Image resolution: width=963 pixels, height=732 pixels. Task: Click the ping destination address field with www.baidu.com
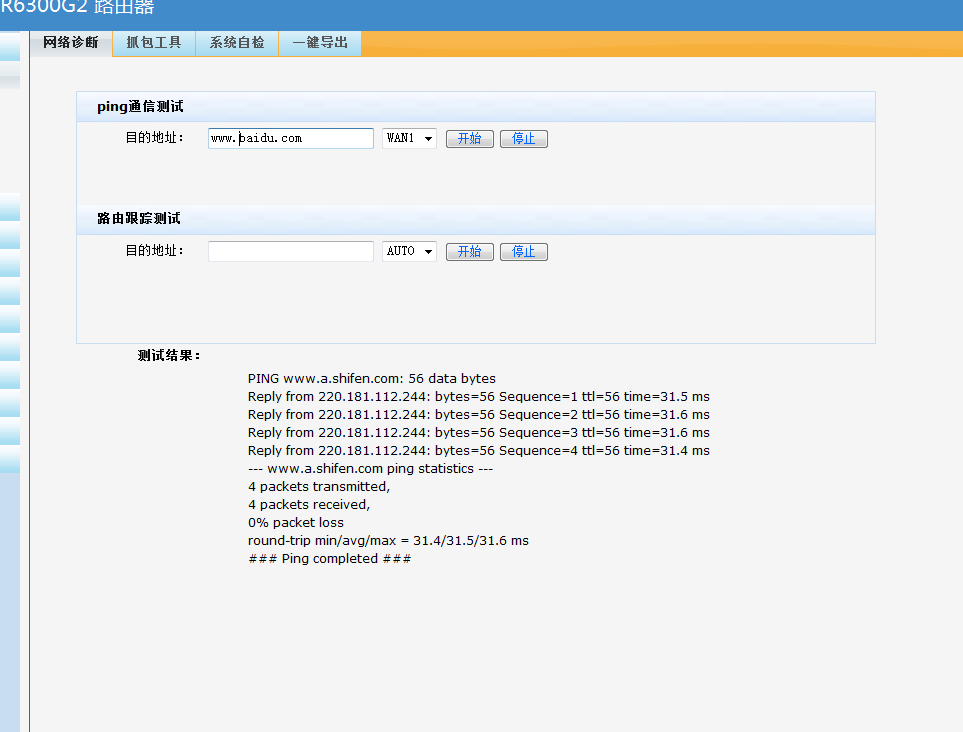tap(290, 138)
